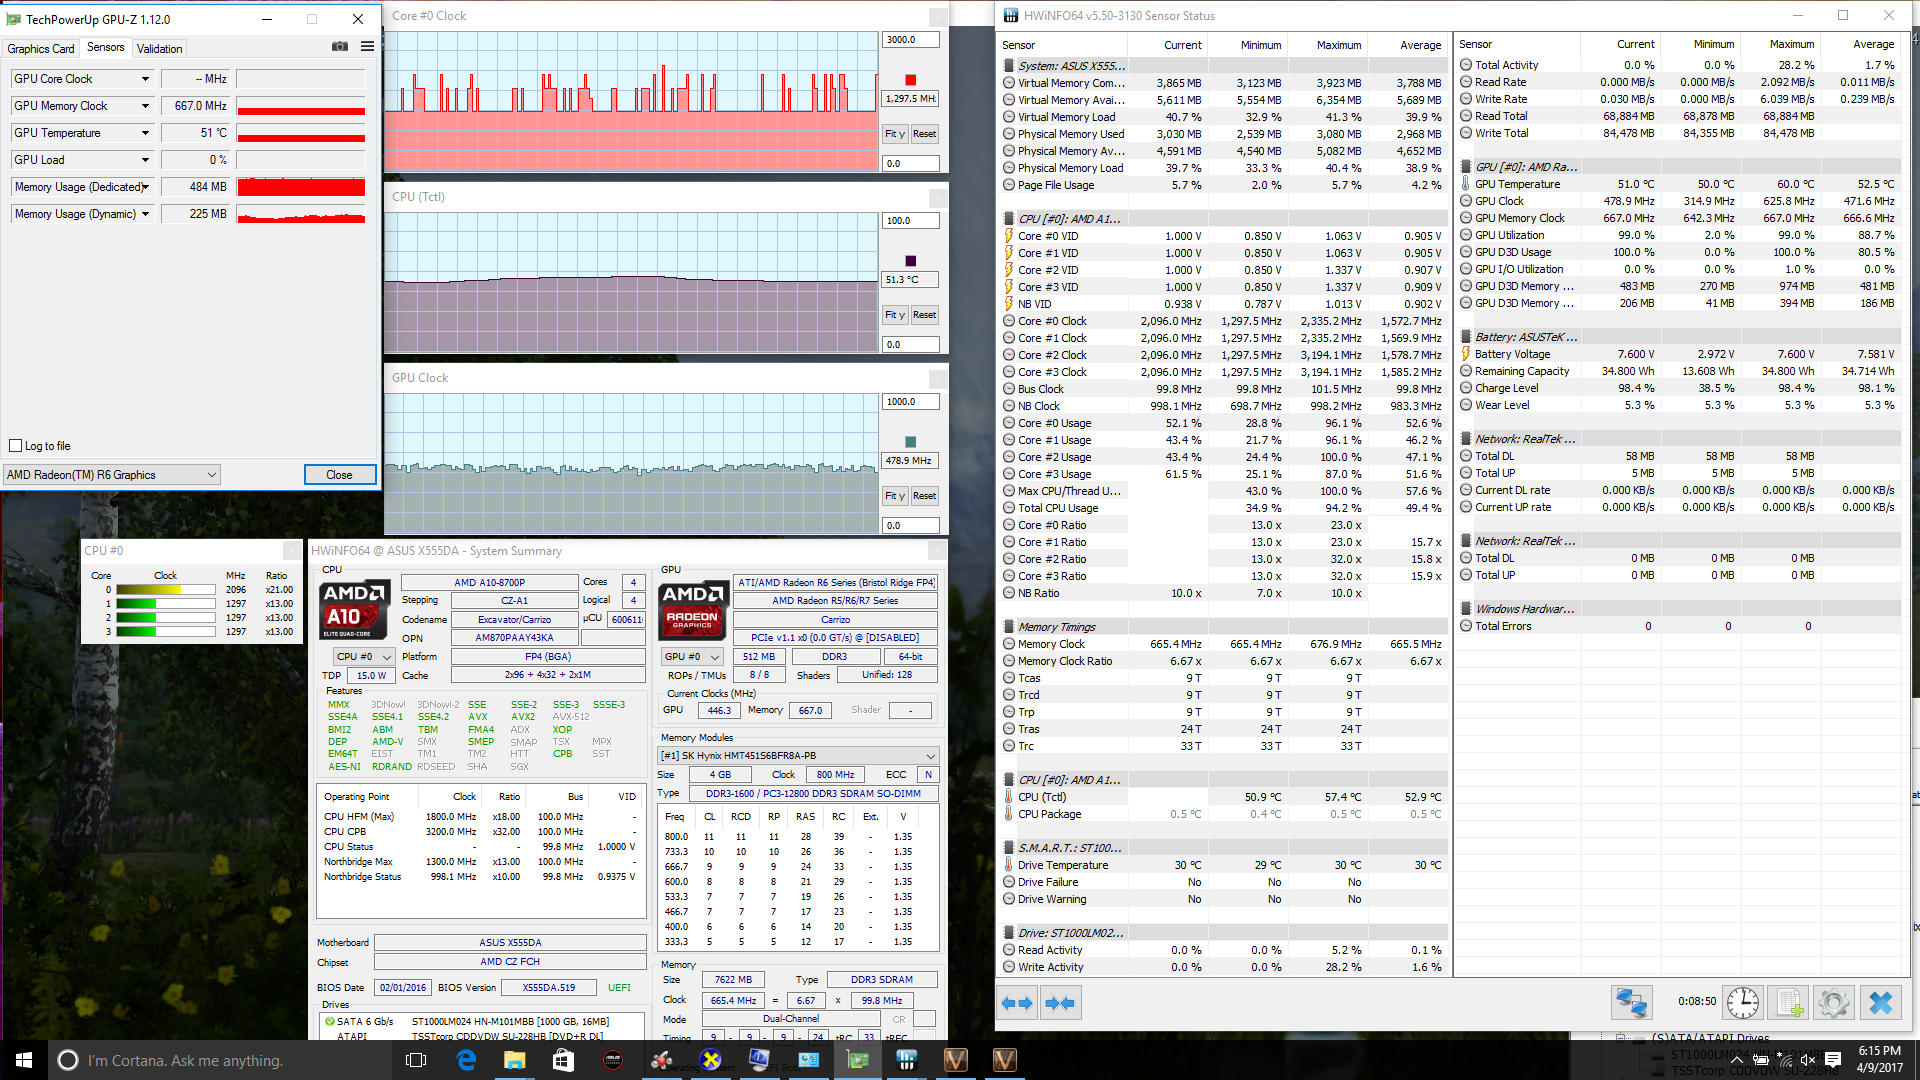Click the Close button in GPU-Z

coord(339,475)
